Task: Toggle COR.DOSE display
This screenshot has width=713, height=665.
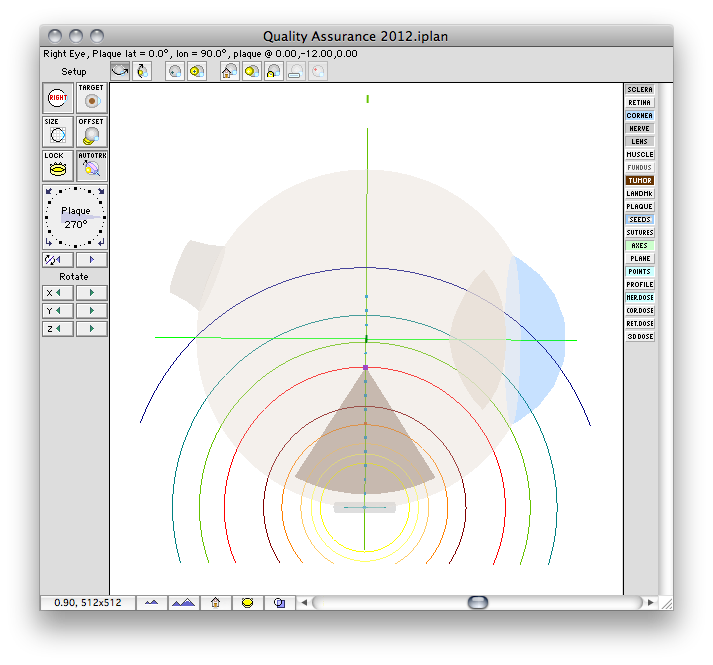Action: point(640,311)
